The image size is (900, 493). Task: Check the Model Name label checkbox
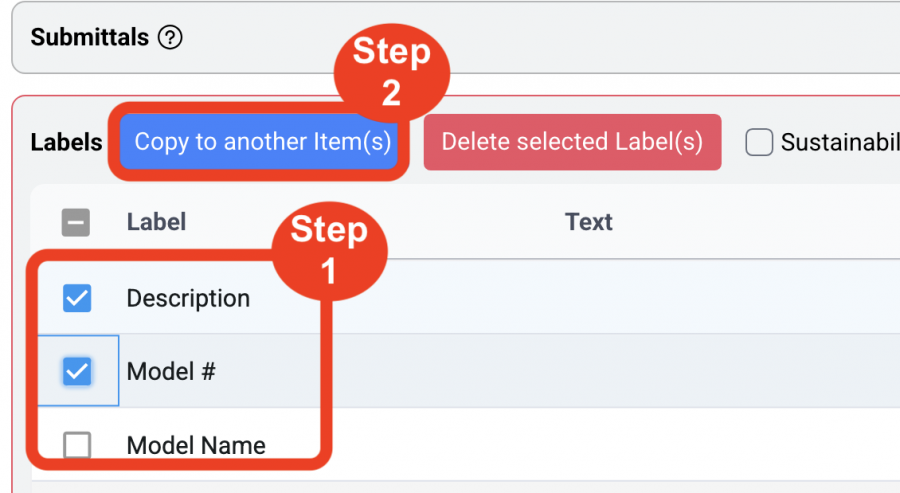[x=77, y=445]
